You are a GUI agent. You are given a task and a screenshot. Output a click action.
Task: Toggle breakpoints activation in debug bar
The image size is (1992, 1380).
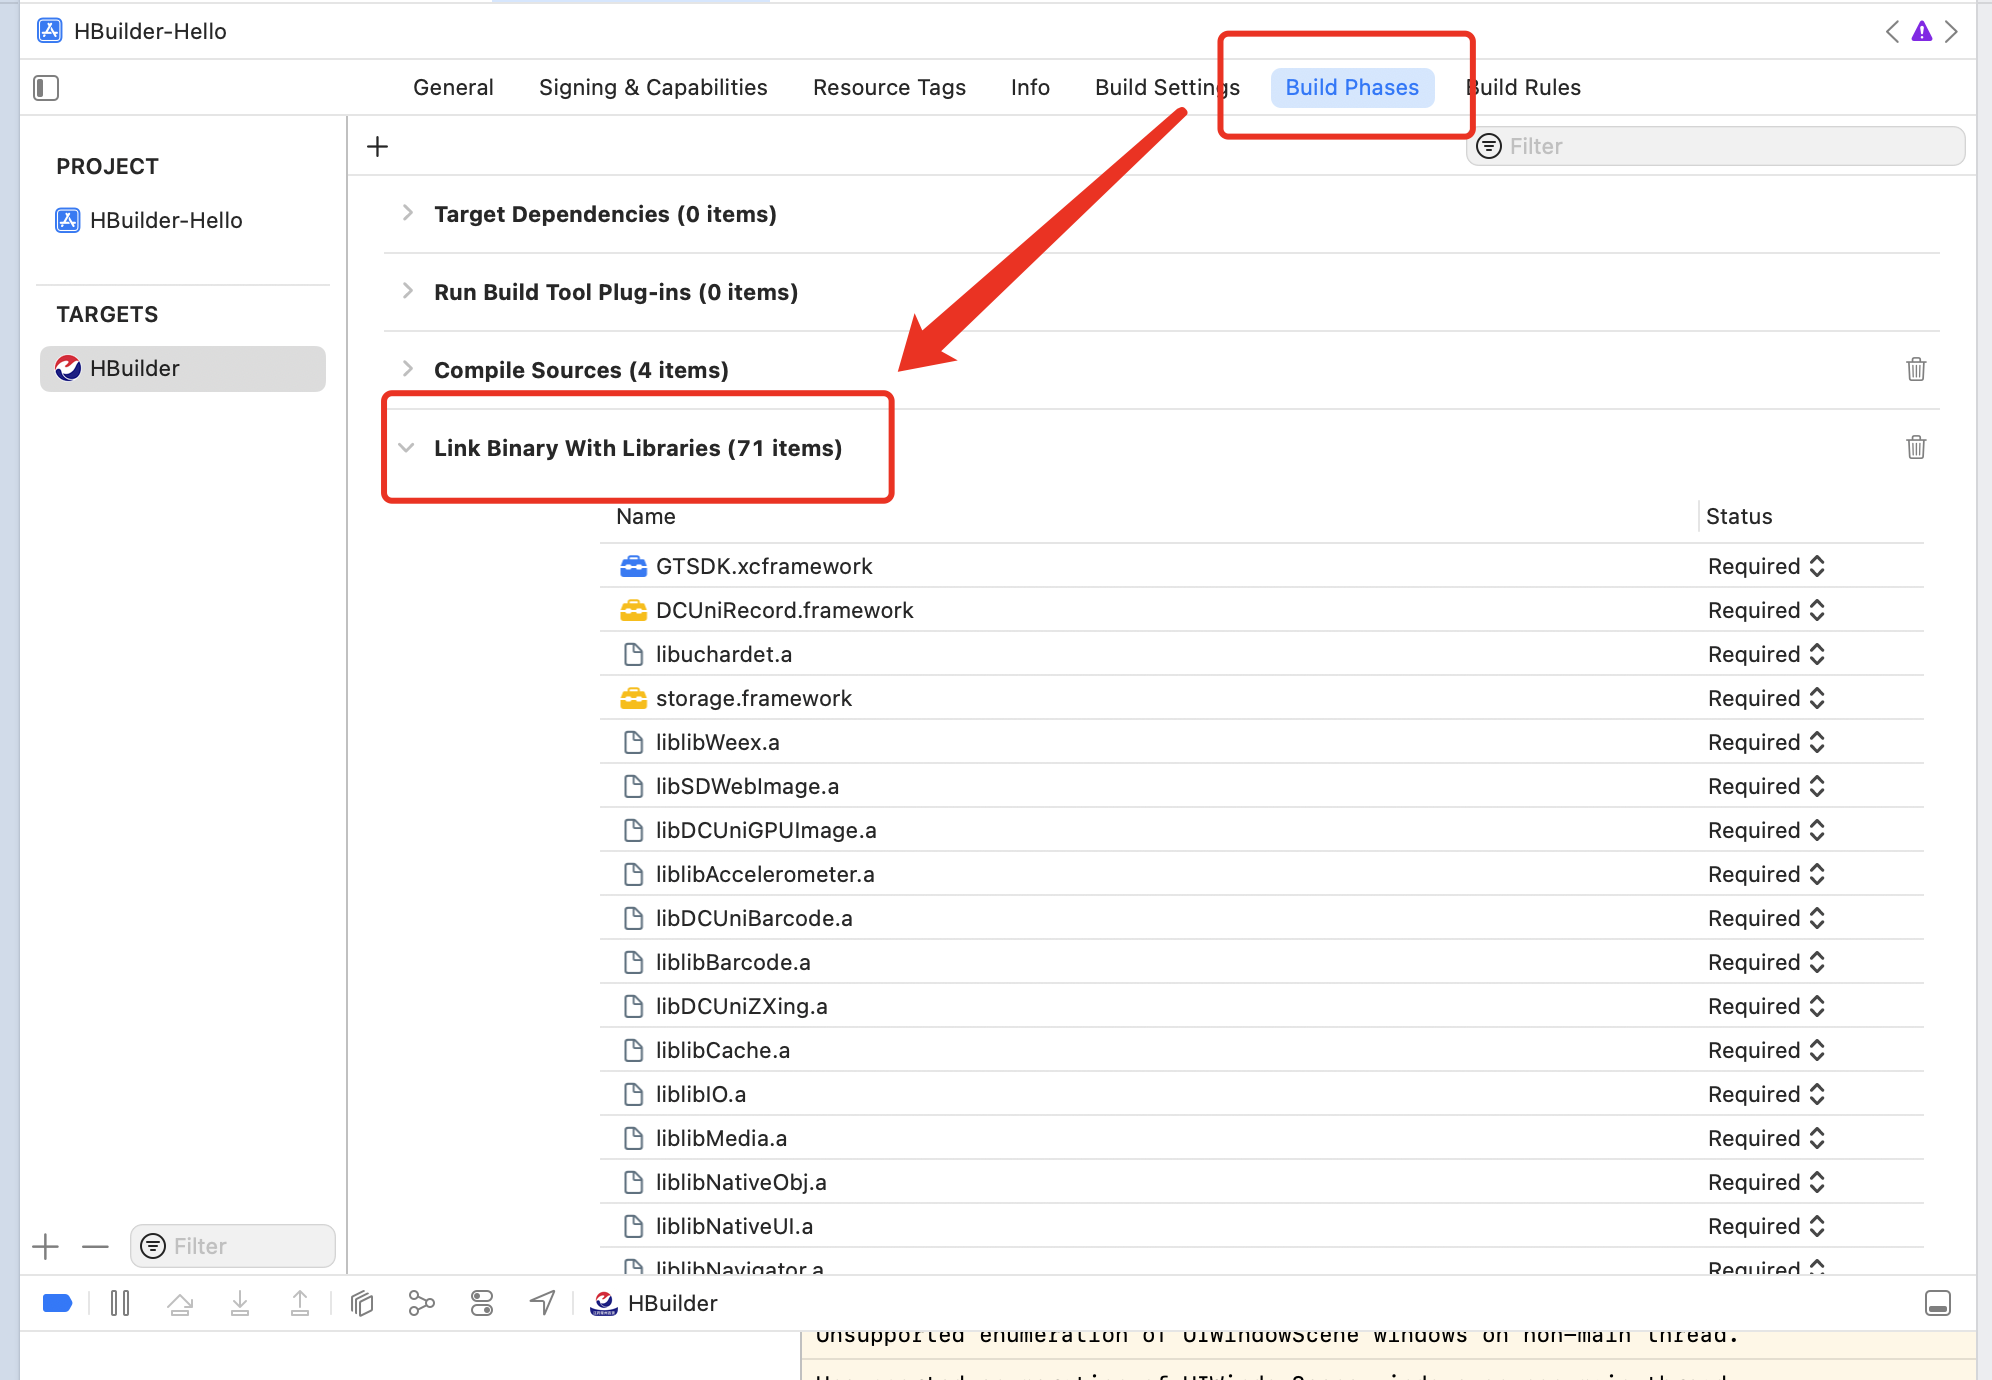click(57, 1303)
